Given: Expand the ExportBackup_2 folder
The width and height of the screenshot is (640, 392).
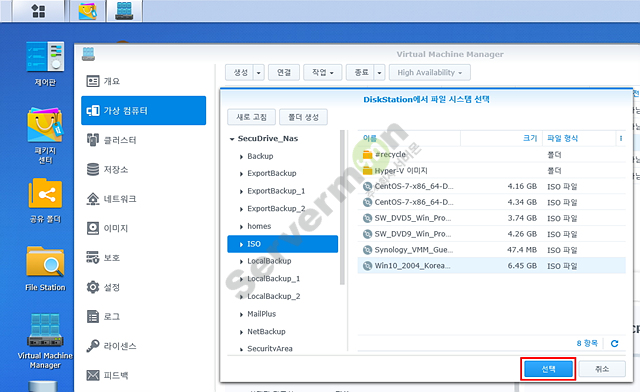Looking at the screenshot, I should (241, 209).
